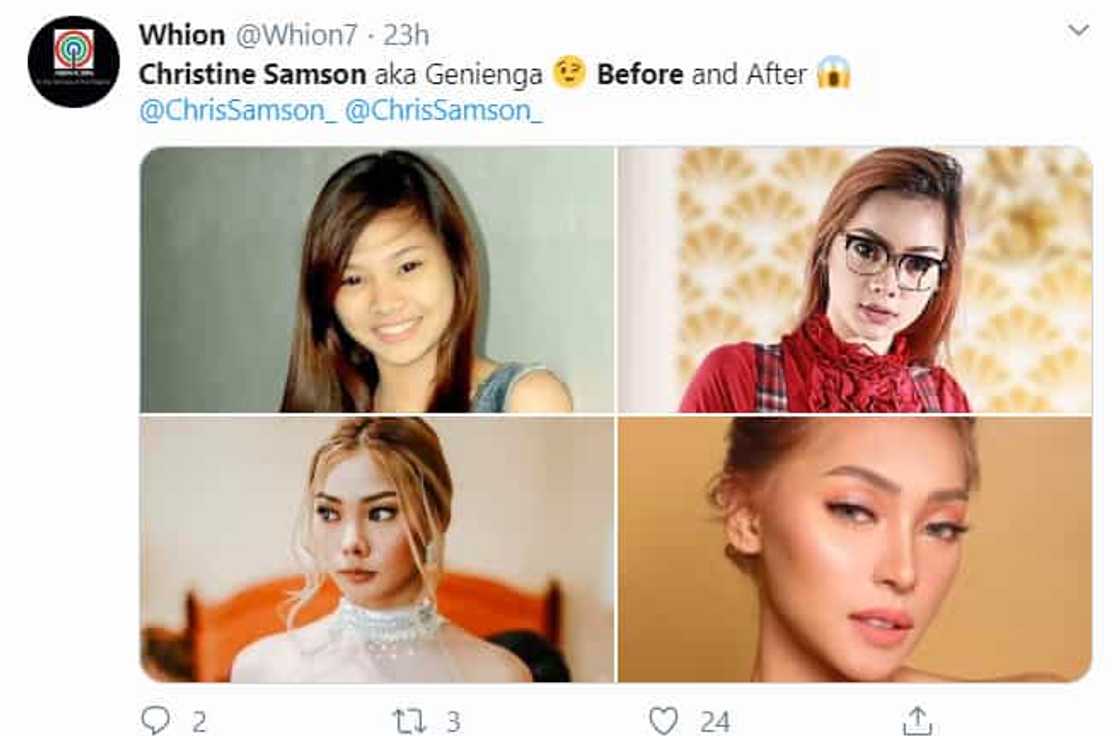Retweet this post using the retweet icon

(410, 720)
